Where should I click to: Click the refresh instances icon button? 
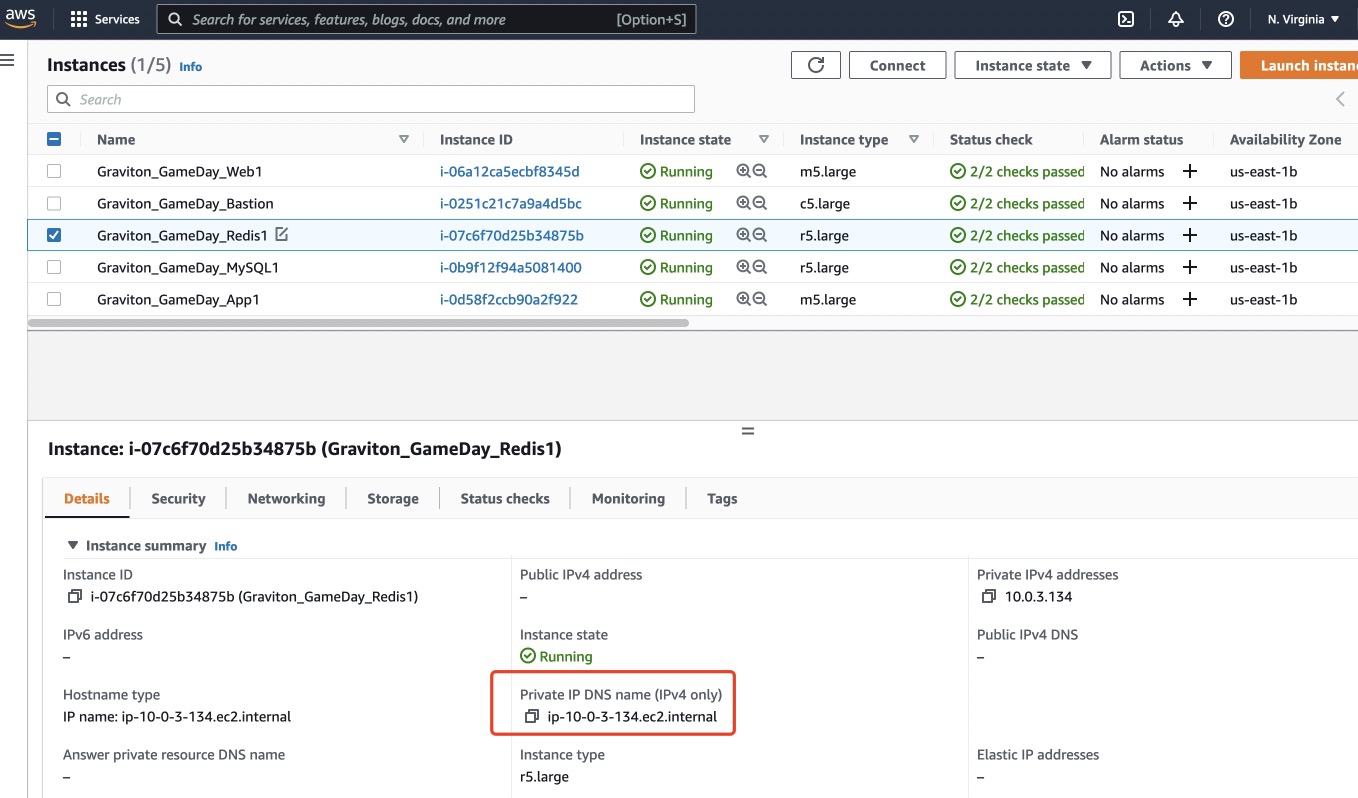click(816, 65)
